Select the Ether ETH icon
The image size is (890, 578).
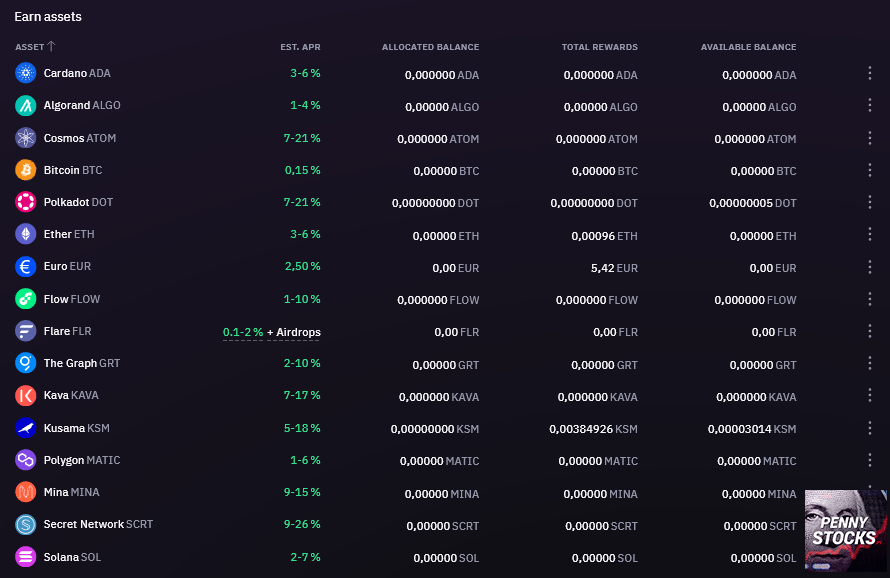(x=24, y=234)
